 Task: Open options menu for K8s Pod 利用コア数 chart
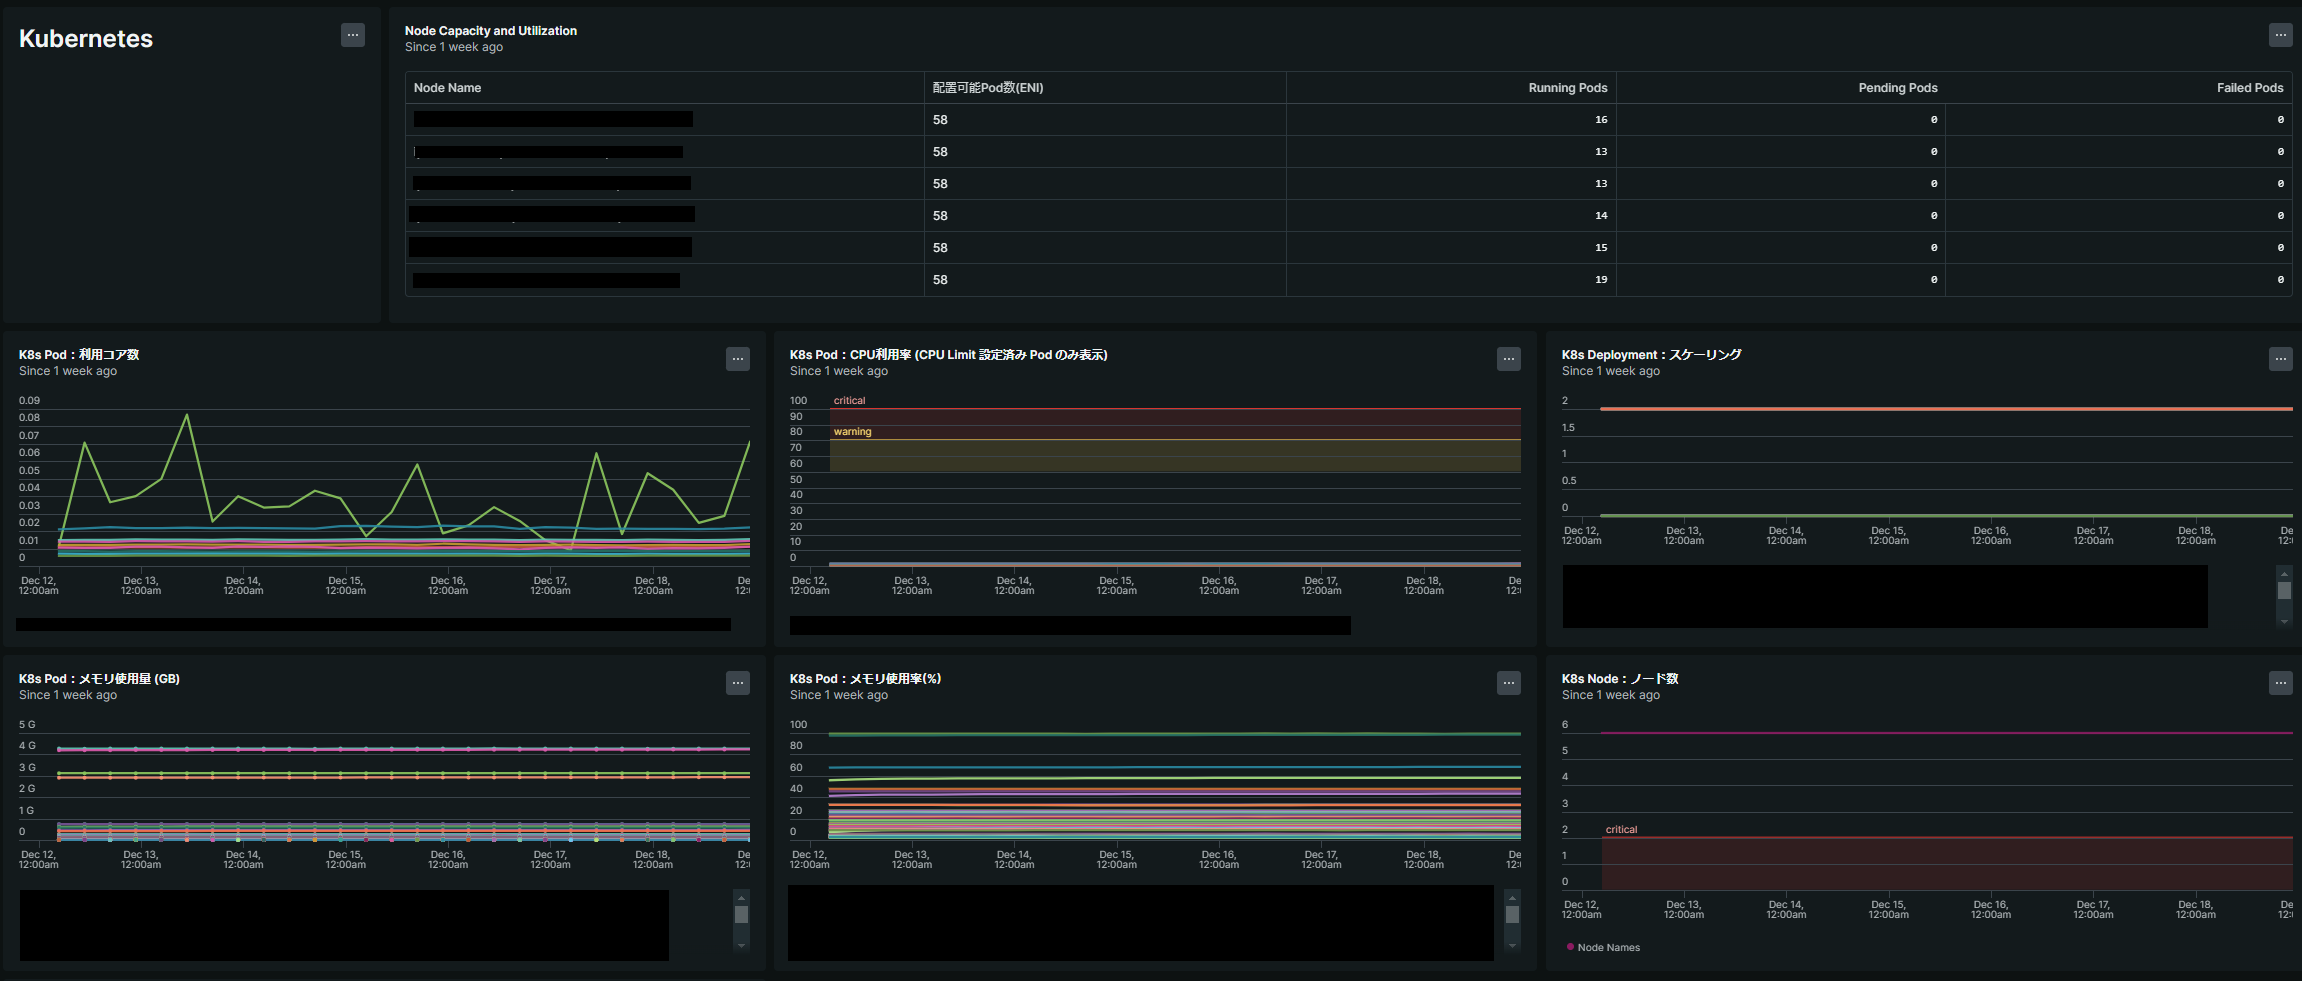pyautogui.click(x=738, y=359)
